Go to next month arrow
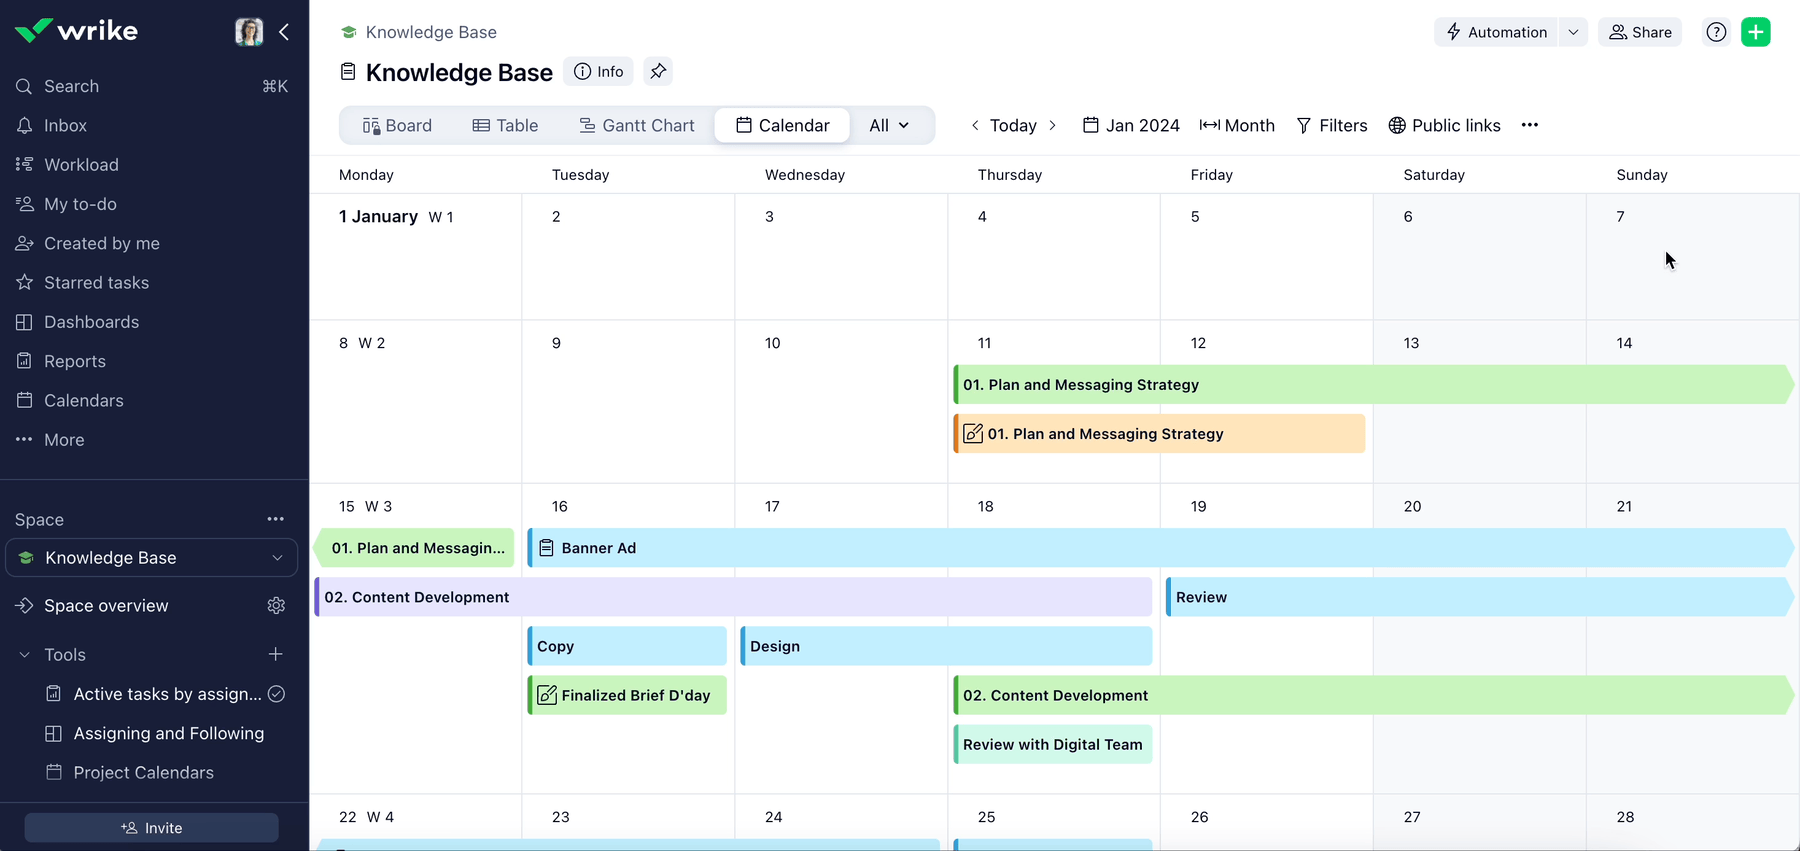This screenshot has height=851, width=1800. pyautogui.click(x=1052, y=125)
